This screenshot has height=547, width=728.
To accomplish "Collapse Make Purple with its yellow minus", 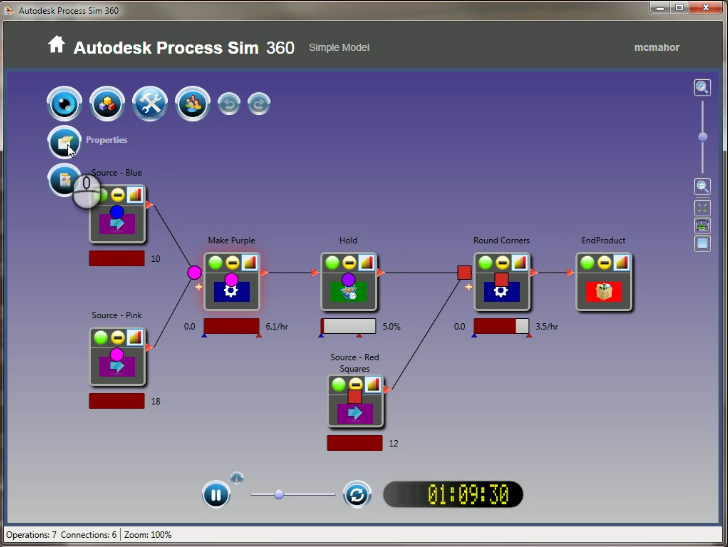I will click(x=233, y=263).
